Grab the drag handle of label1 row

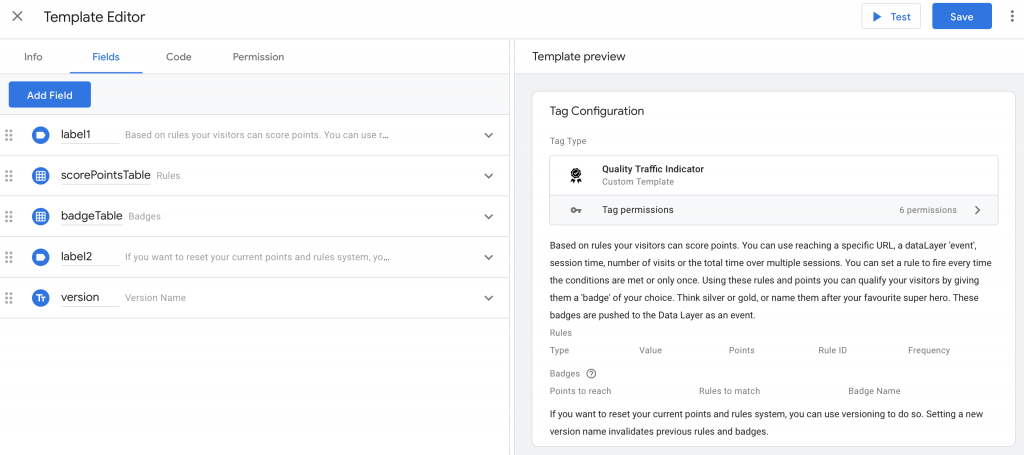pos(9,135)
